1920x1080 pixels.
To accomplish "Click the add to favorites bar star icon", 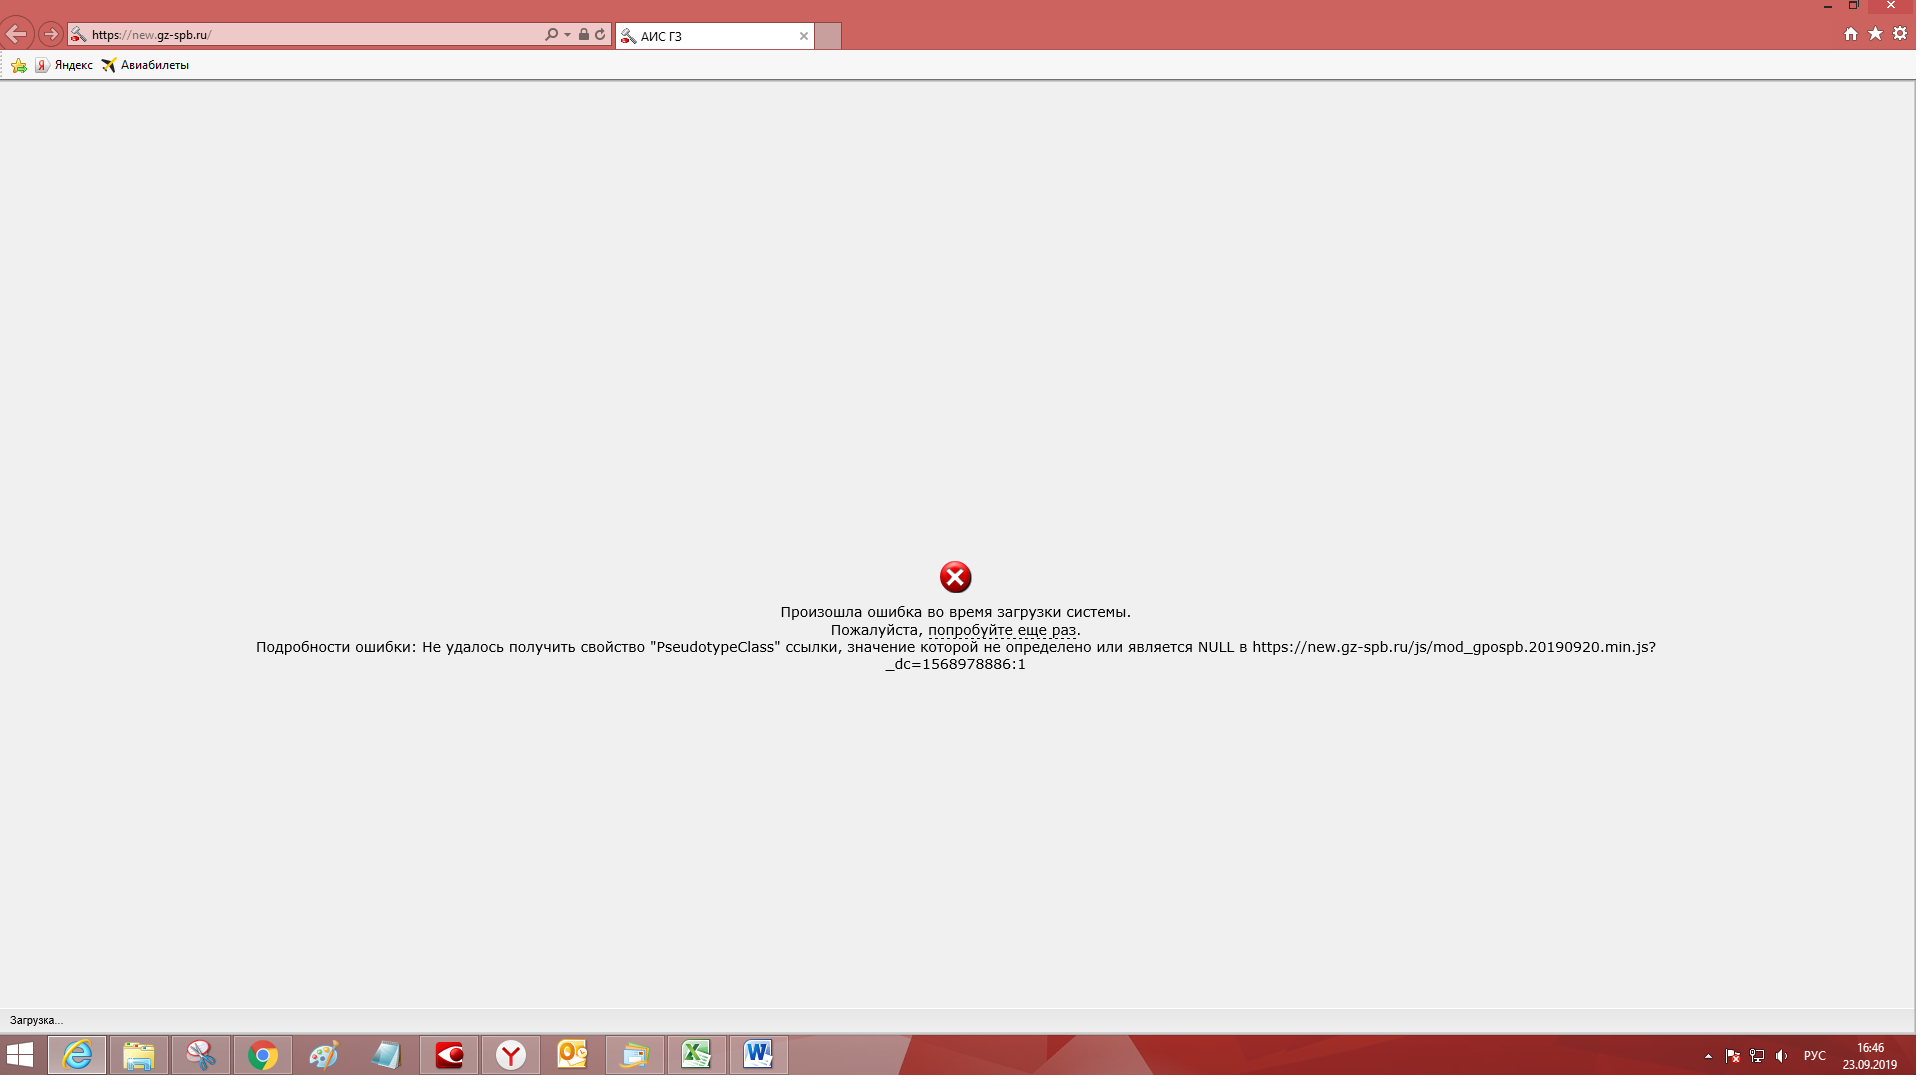I will [x=19, y=65].
